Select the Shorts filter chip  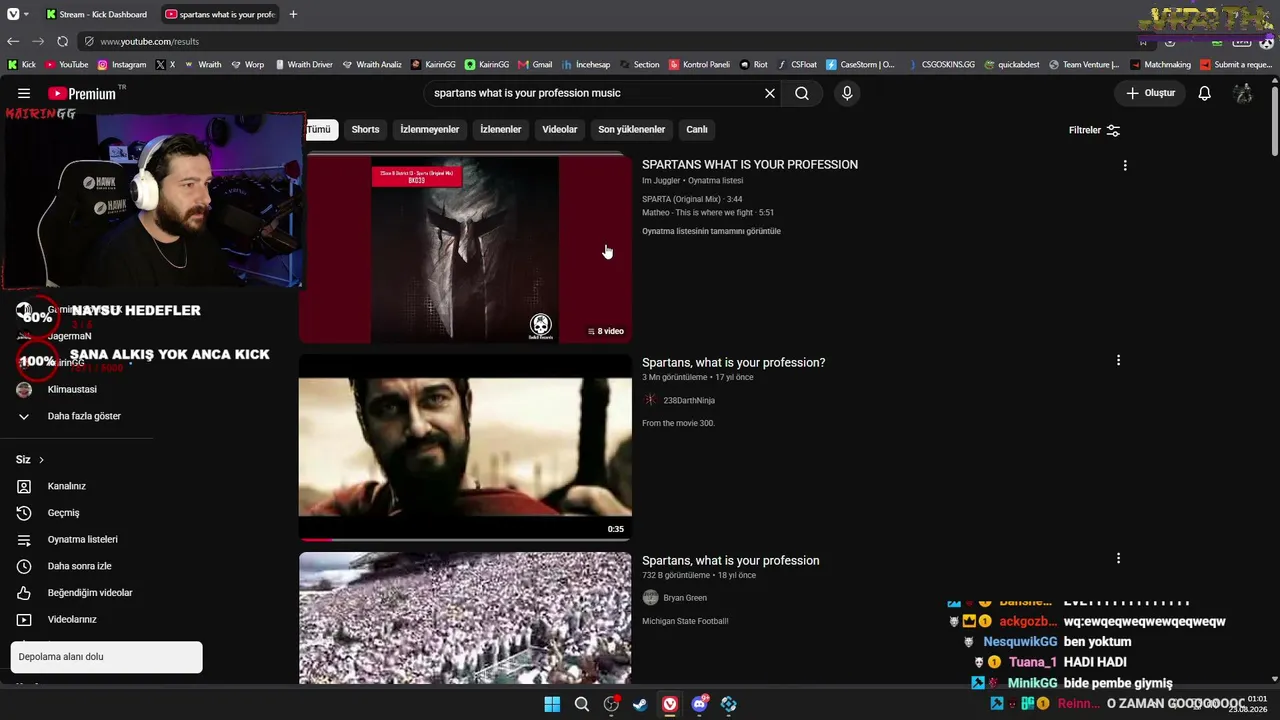[x=365, y=129]
